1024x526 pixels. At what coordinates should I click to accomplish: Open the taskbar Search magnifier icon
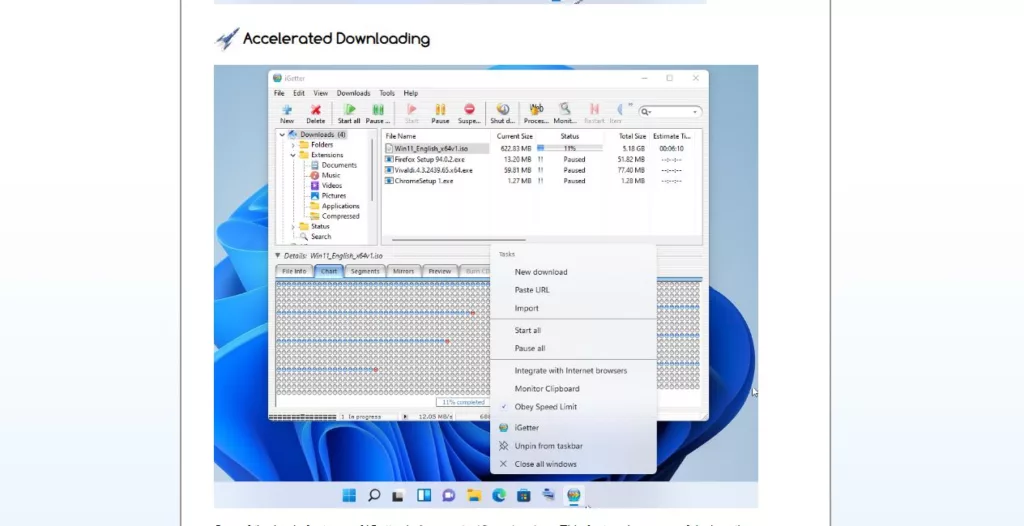click(x=374, y=495)
